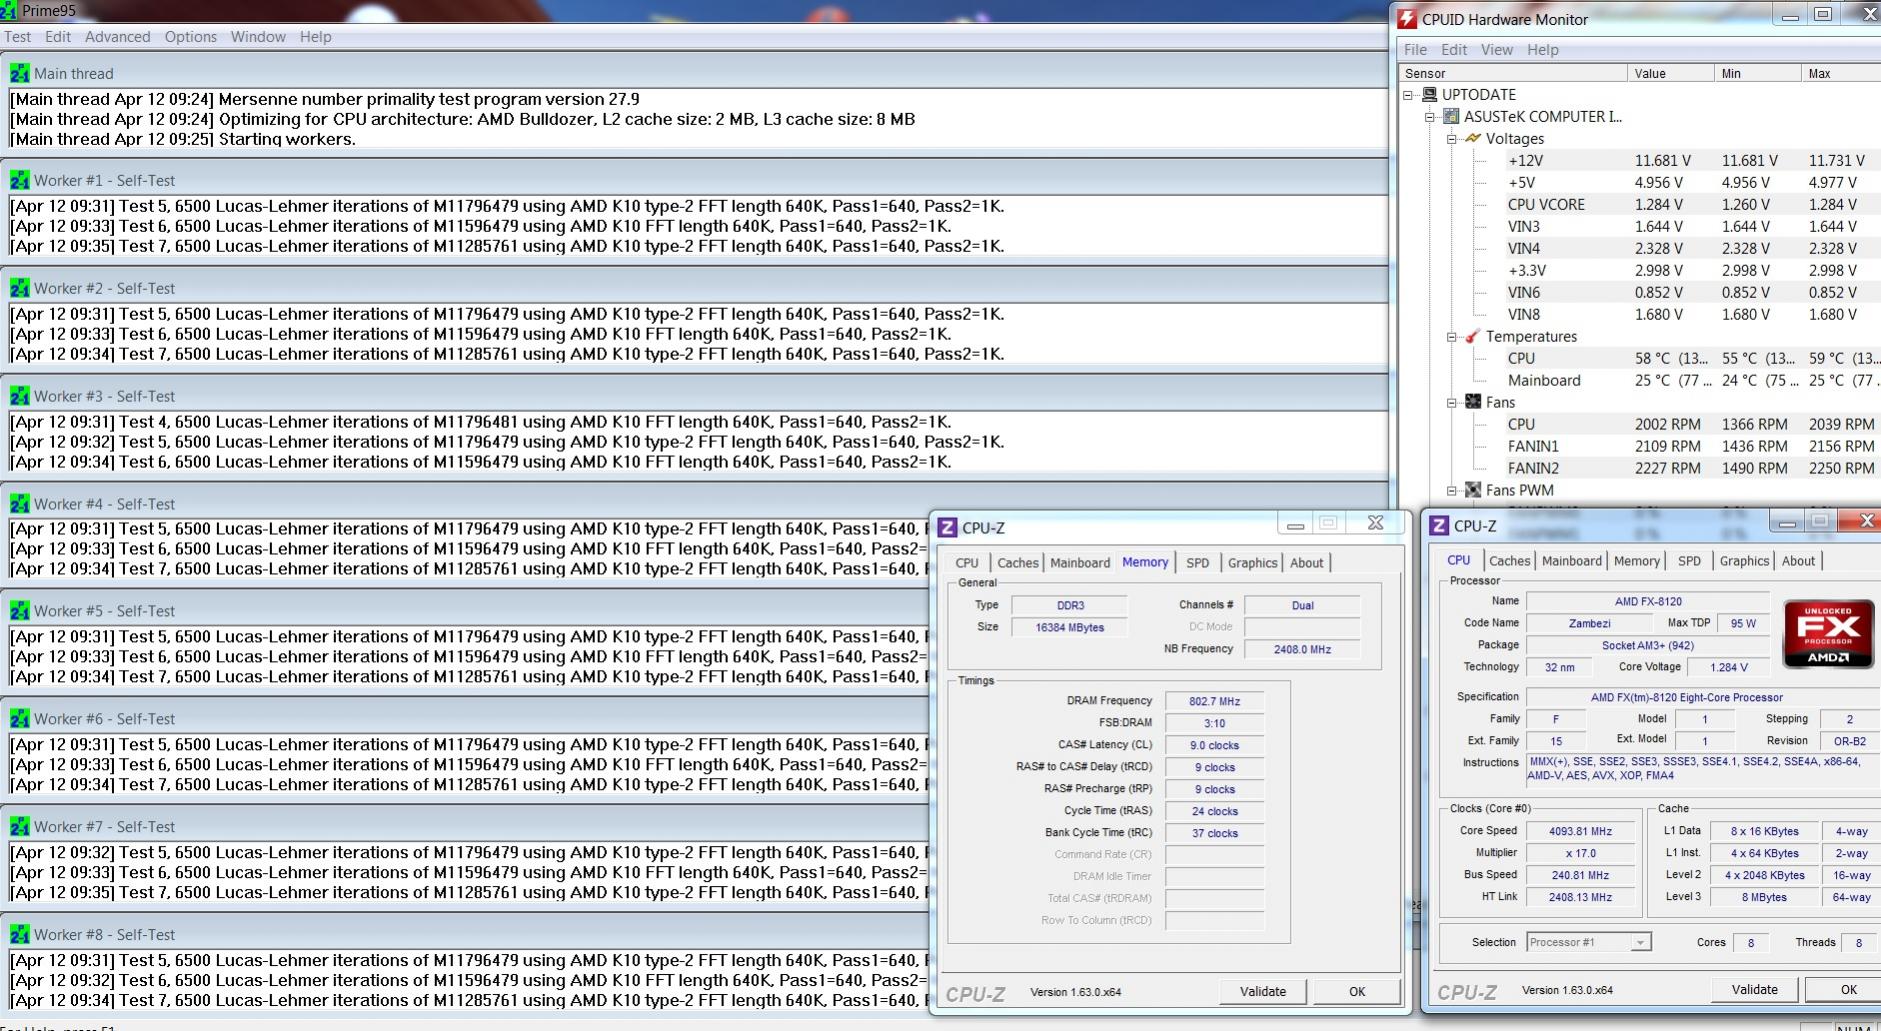Click the Worker #2 Self-Test icon
1881x1031 pixels.
click(x=19, y=288)
